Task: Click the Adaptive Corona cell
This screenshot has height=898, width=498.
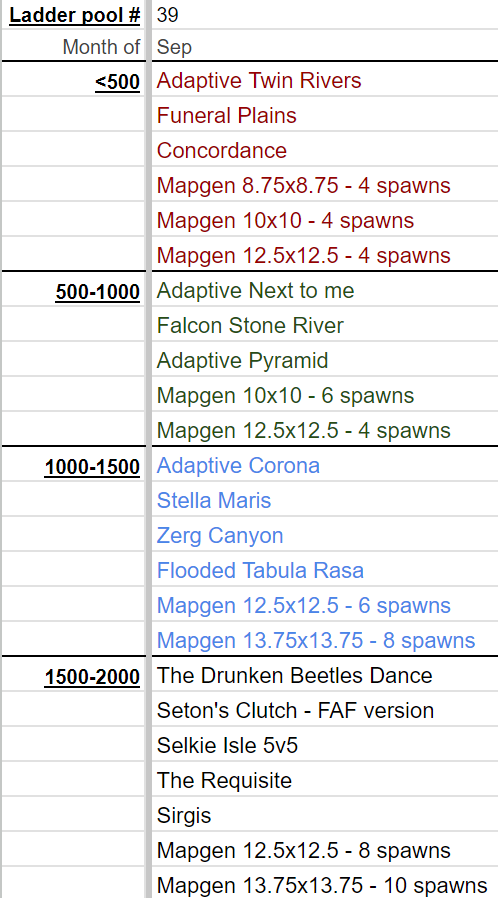Action: [325, 466]
